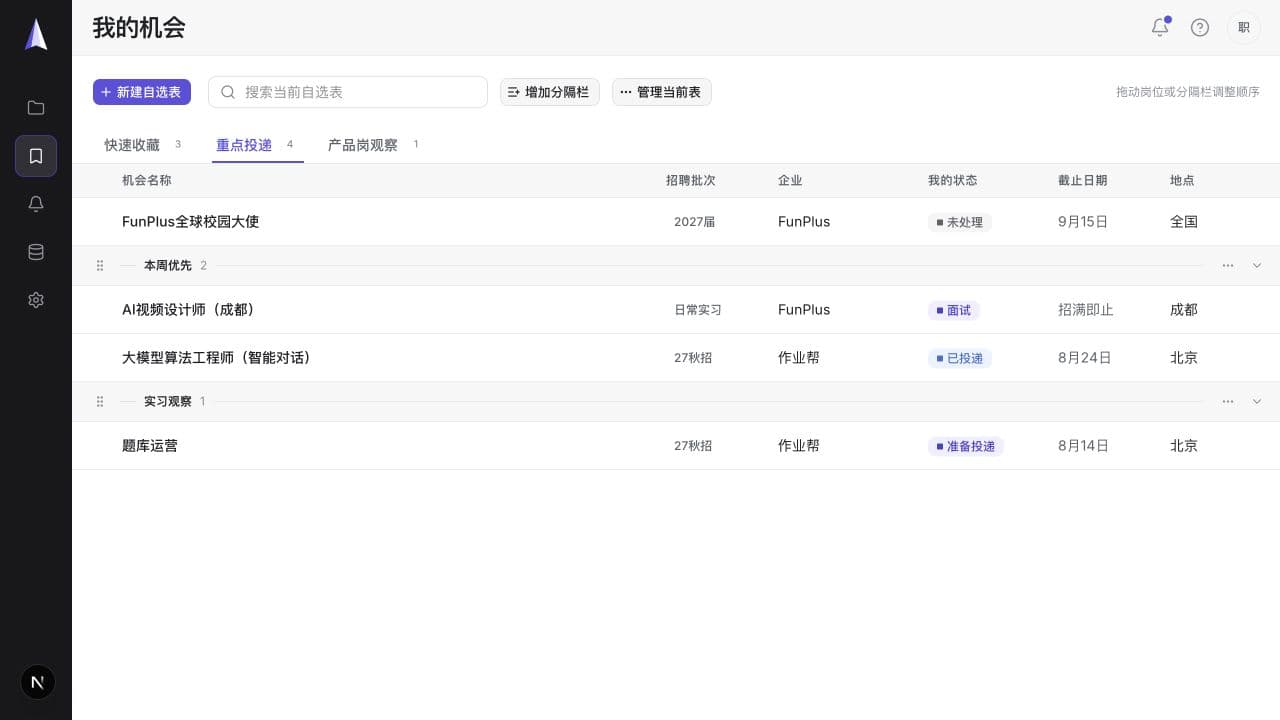Click 作业帮 in the 题库运营 row
Screen dimensions: 1280x720
pos(799,446)
